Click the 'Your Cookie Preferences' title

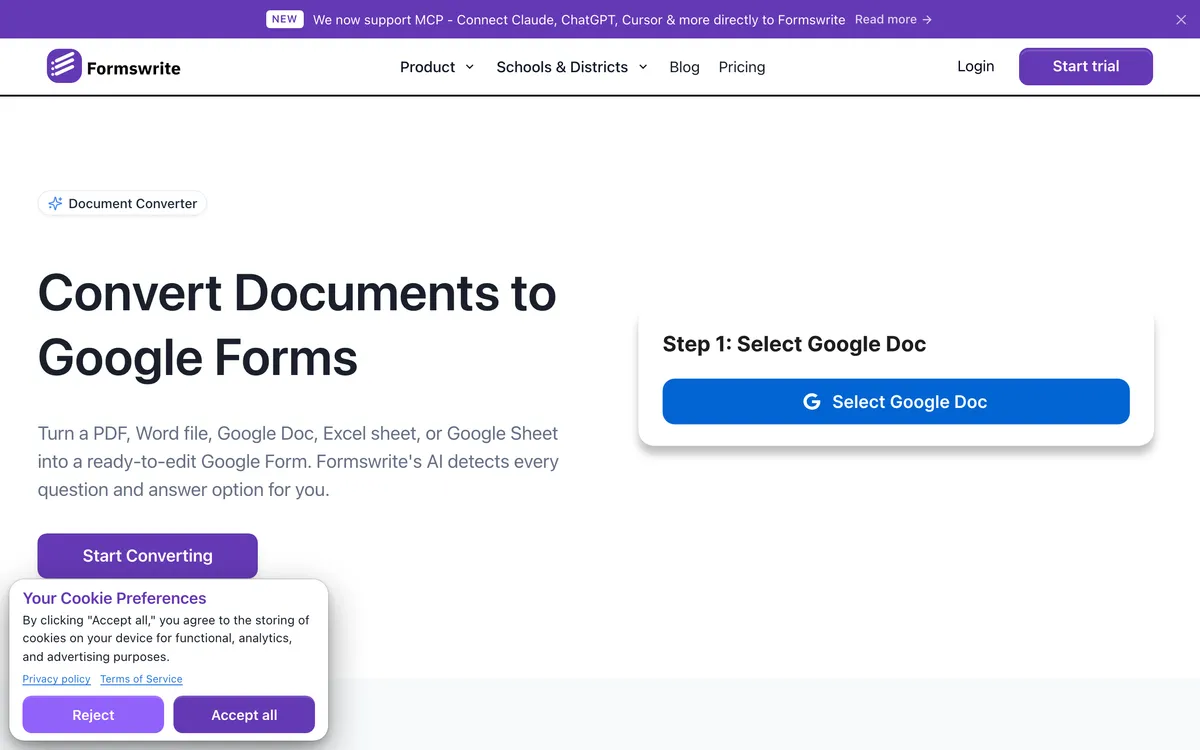[115, 598]
